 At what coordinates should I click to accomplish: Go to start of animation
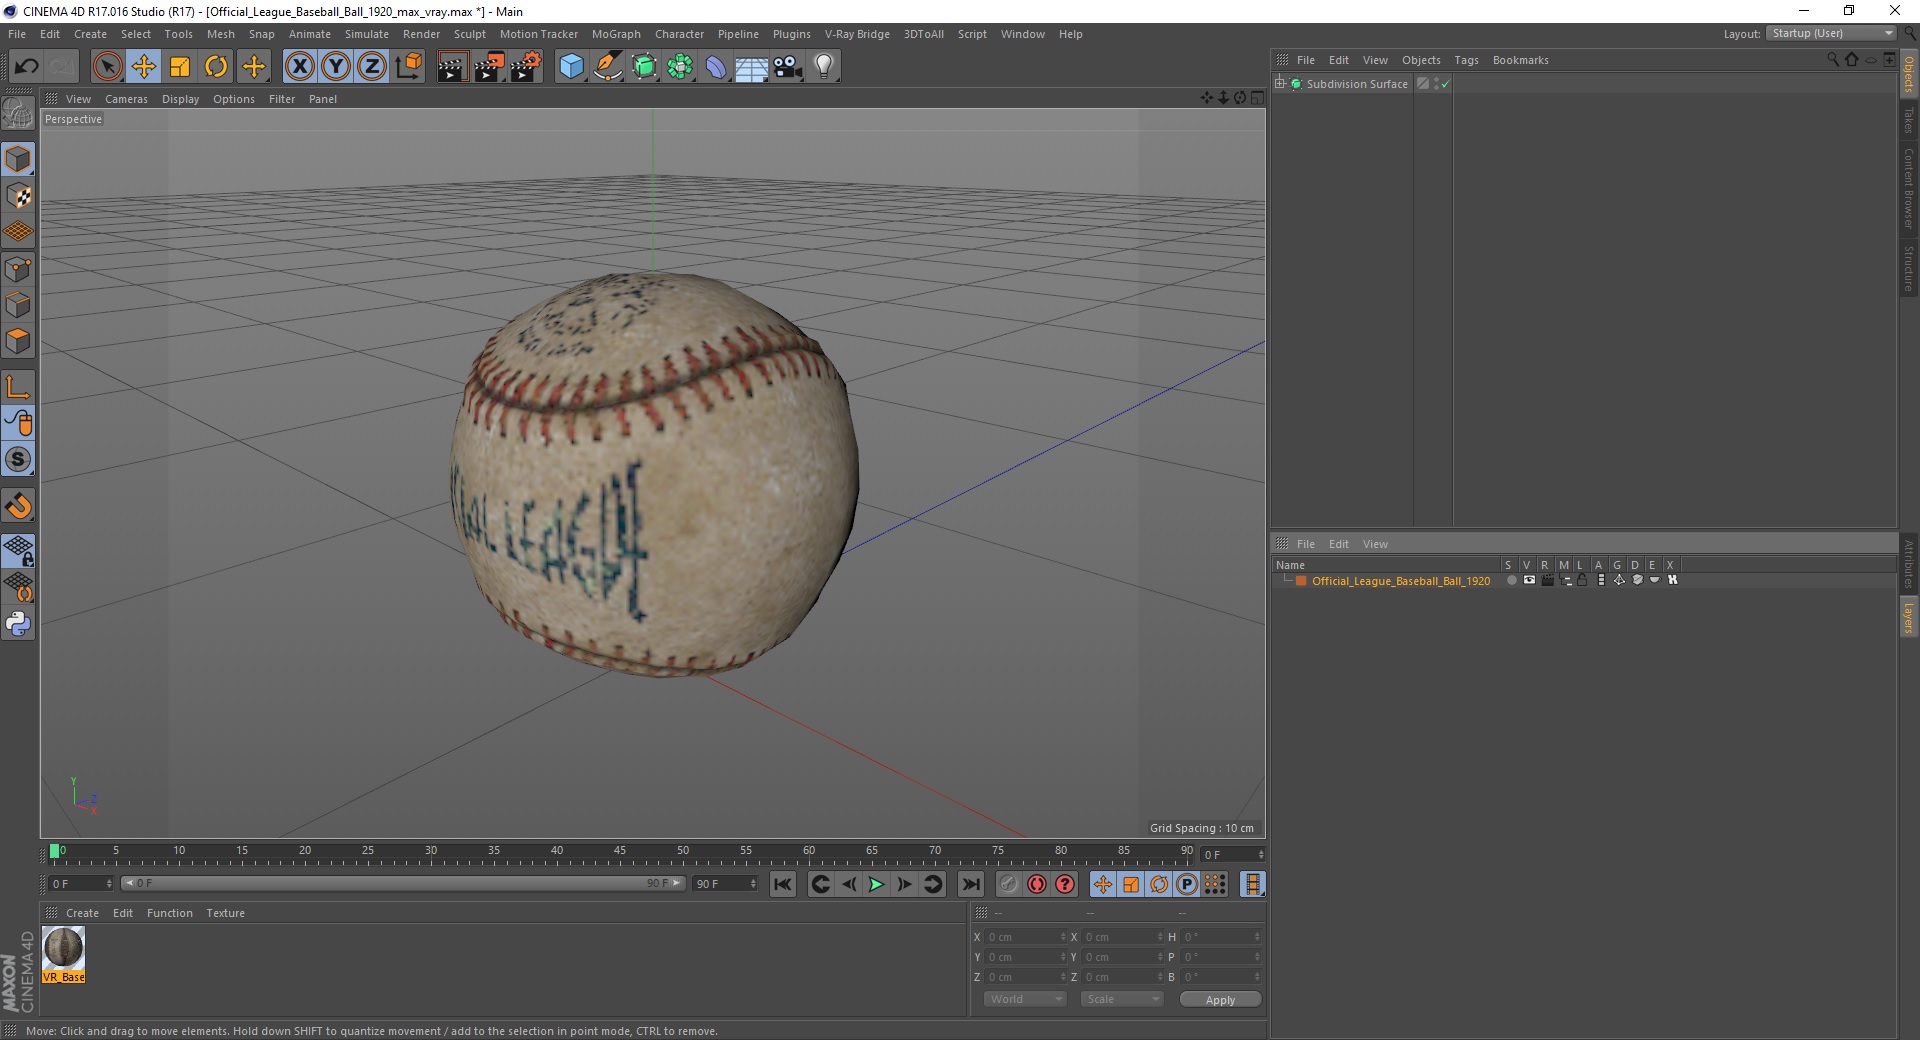click(x=783, y=884)
